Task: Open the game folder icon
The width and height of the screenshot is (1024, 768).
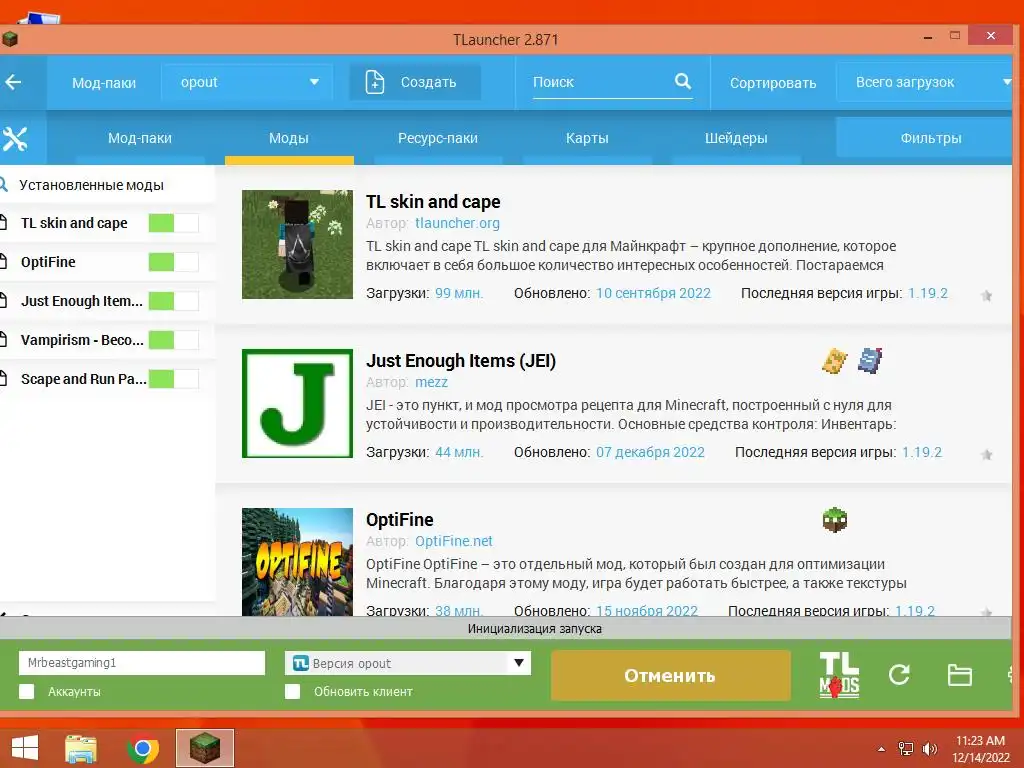Action: click(959, 675)
